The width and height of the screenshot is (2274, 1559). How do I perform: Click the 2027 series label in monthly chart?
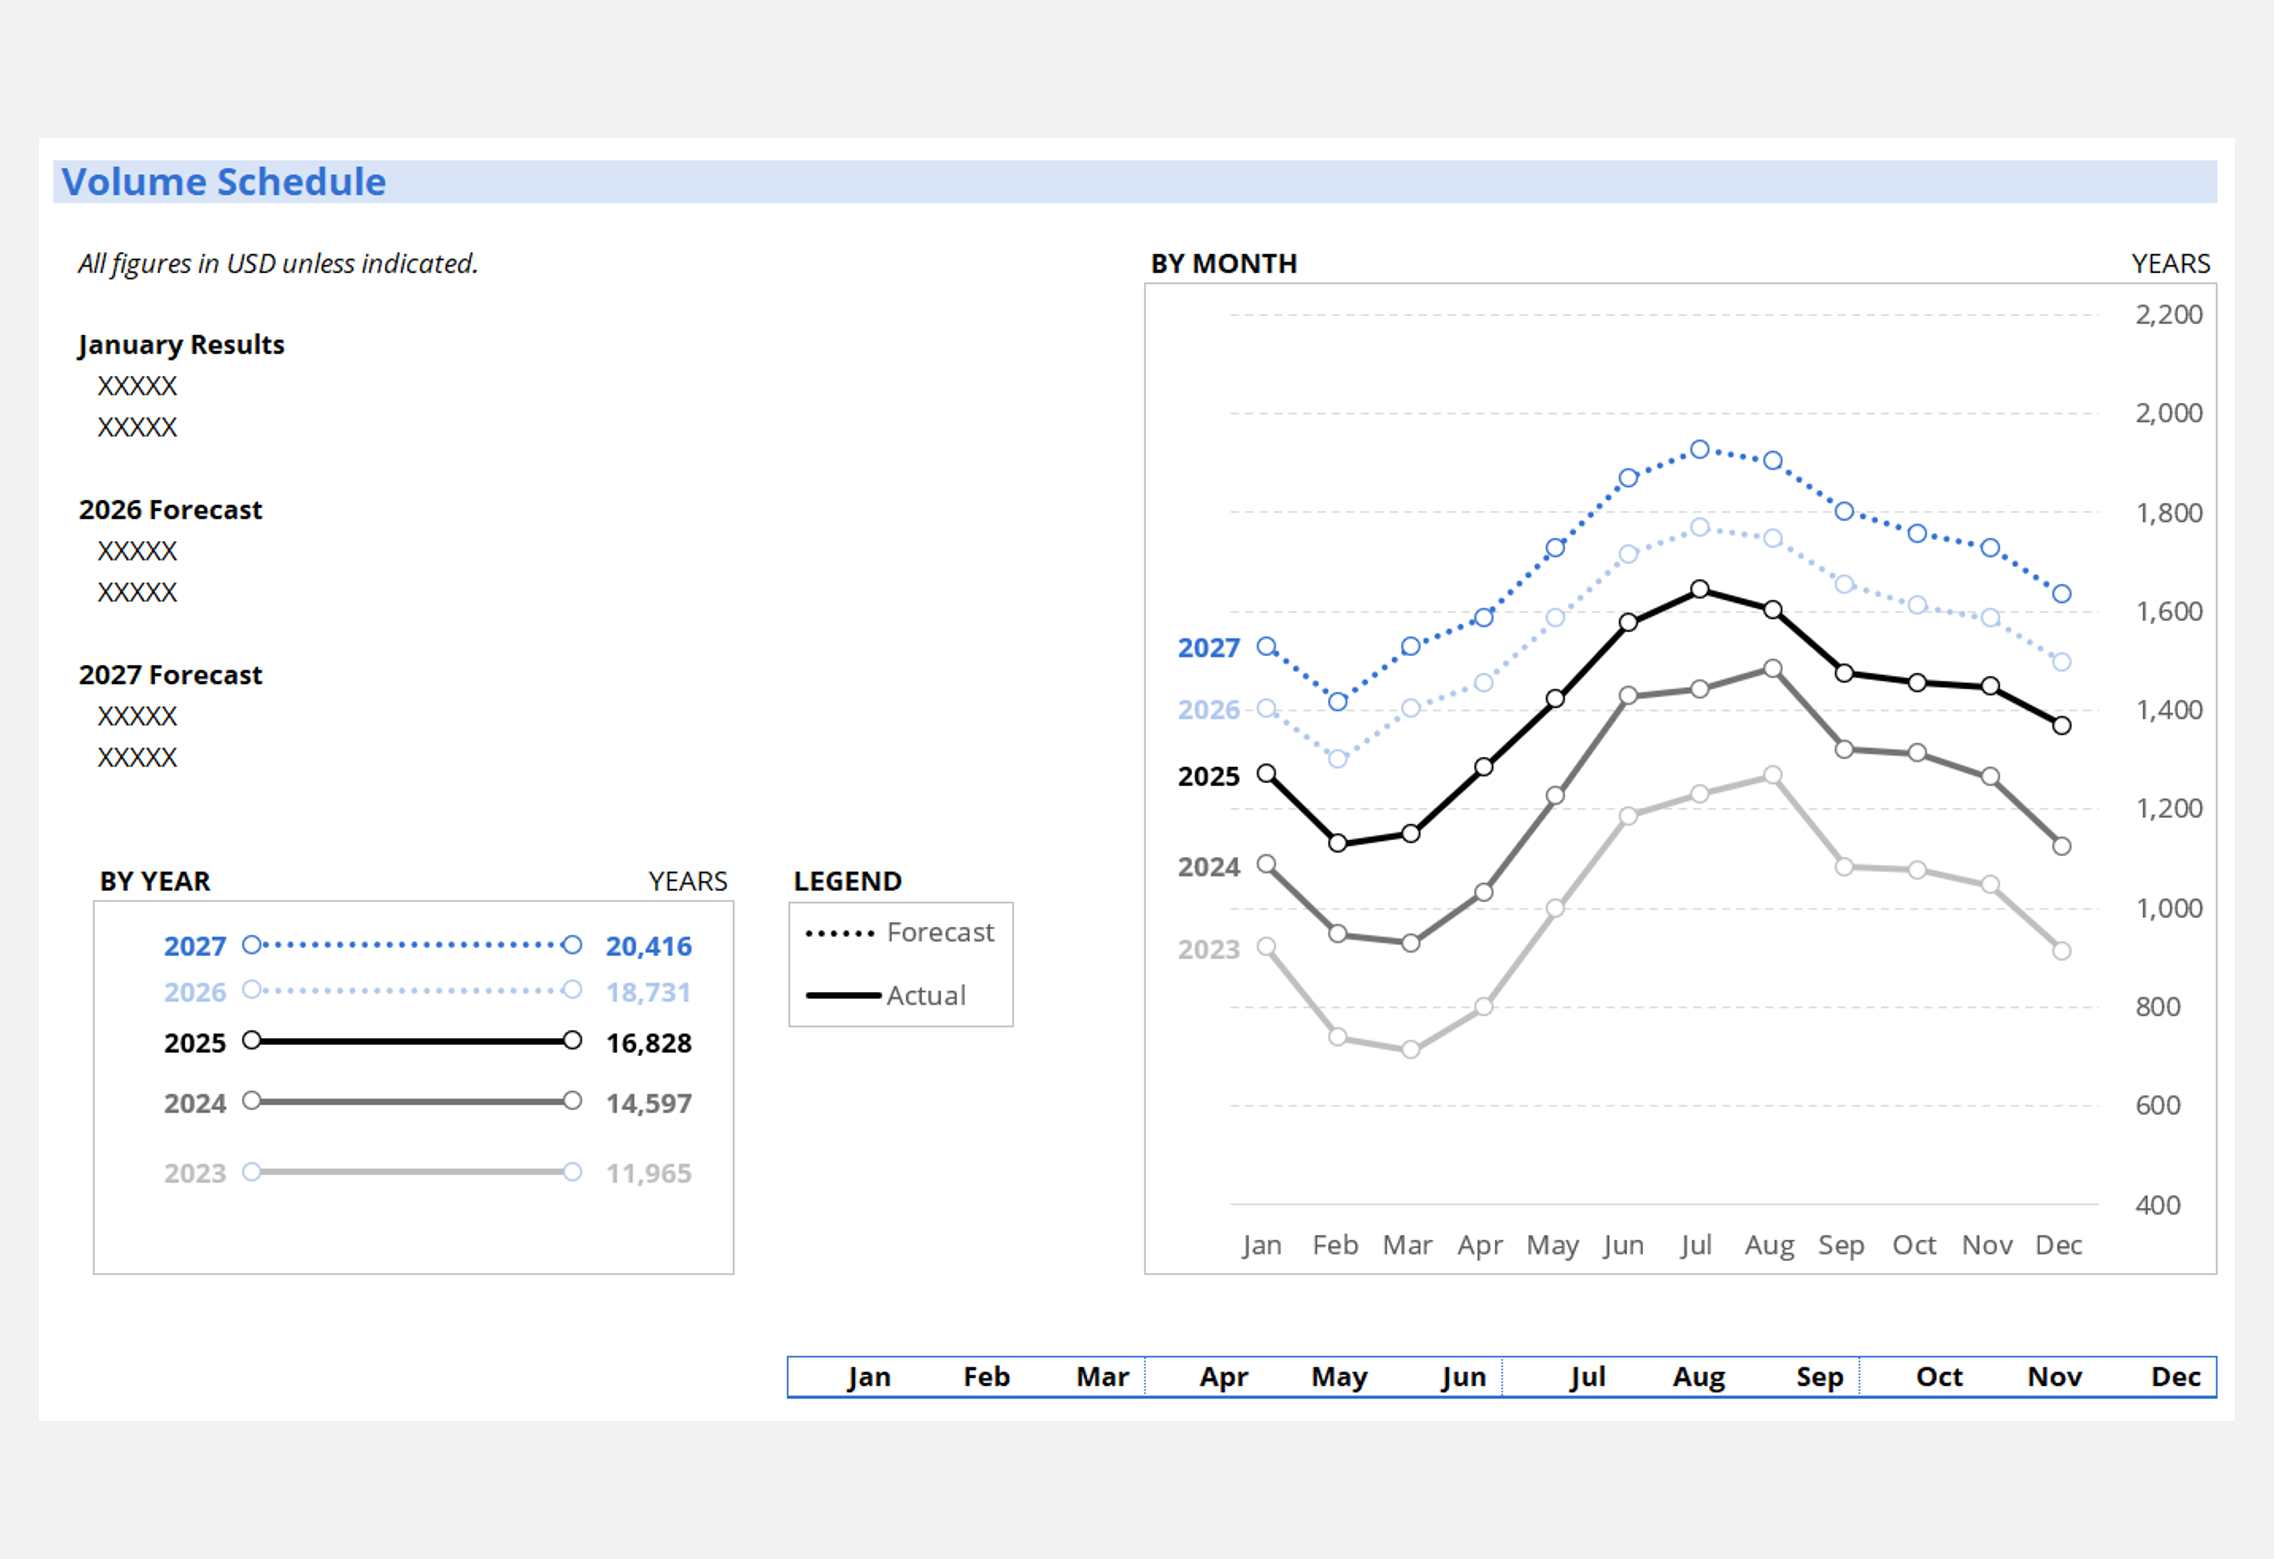[x=1208, y=648]
